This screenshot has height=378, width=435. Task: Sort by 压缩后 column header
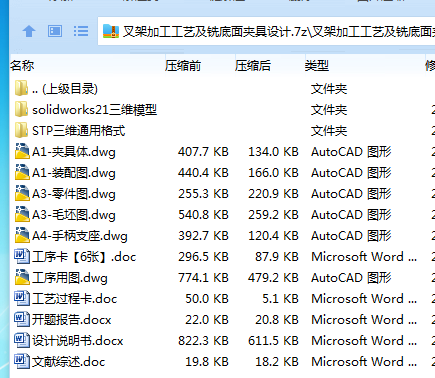click(x=253, y=66)
